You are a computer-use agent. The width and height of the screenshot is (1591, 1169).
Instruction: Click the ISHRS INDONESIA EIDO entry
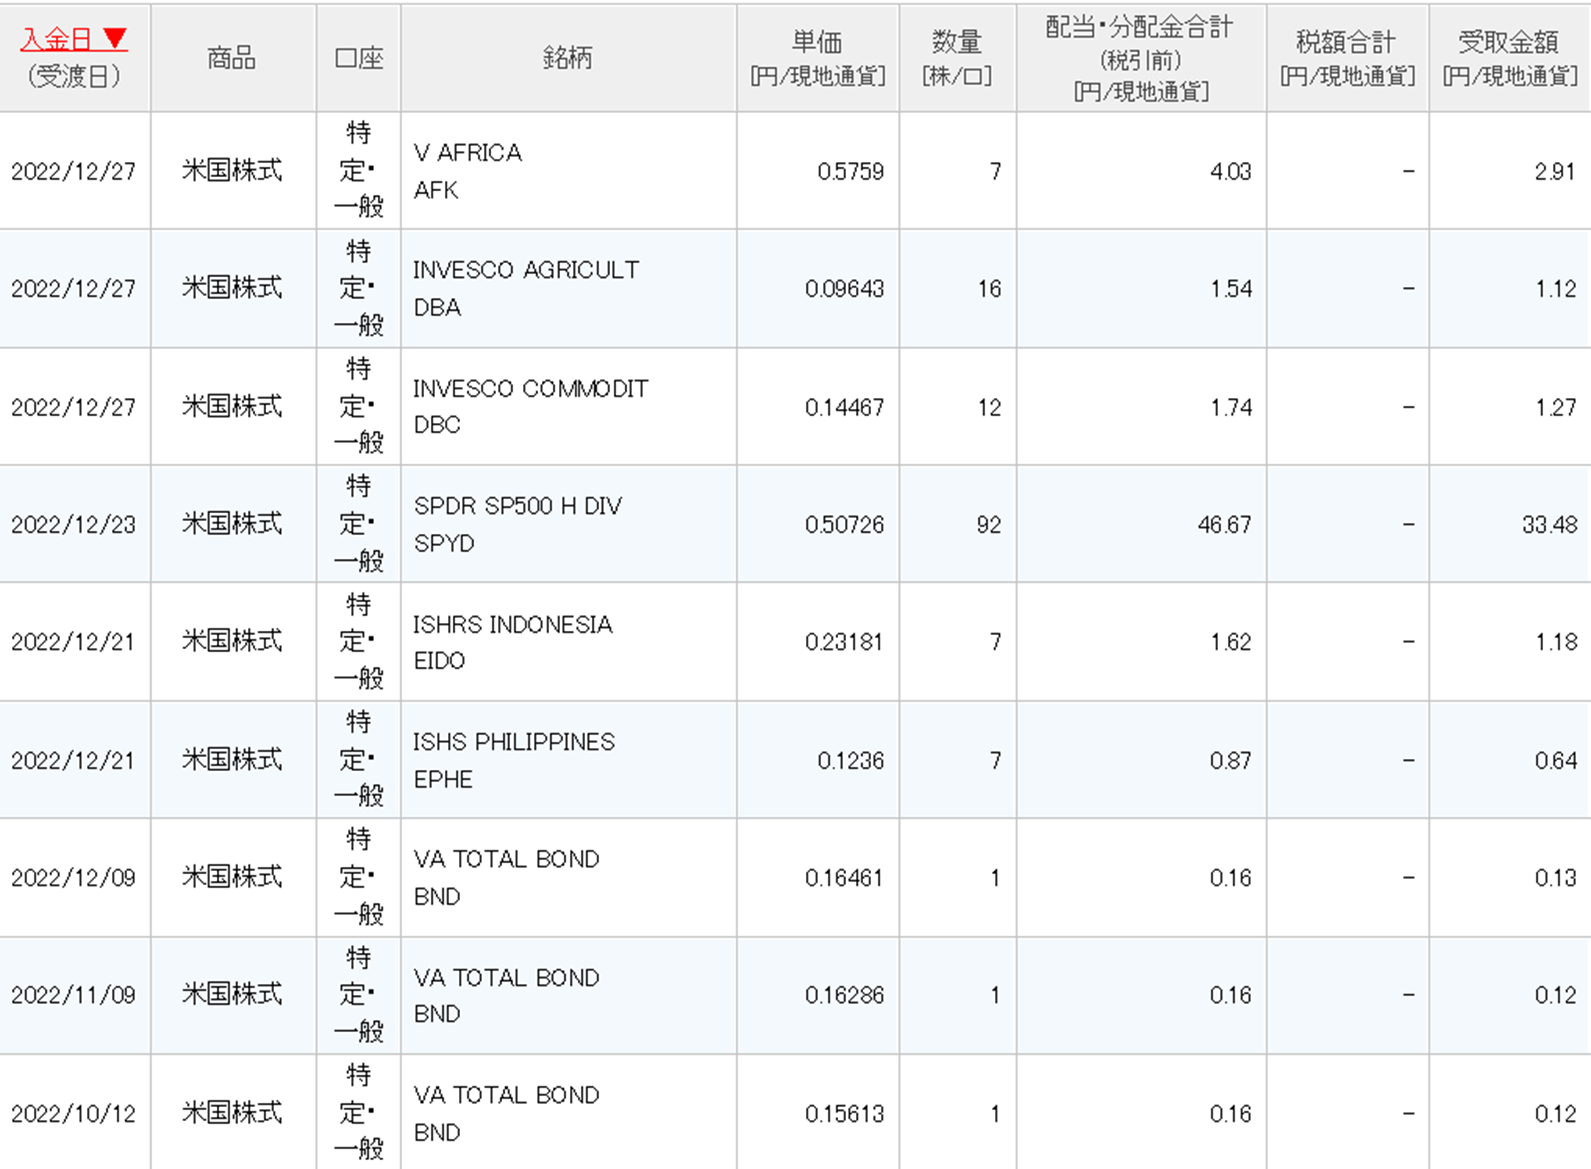(x=512, y=642)
